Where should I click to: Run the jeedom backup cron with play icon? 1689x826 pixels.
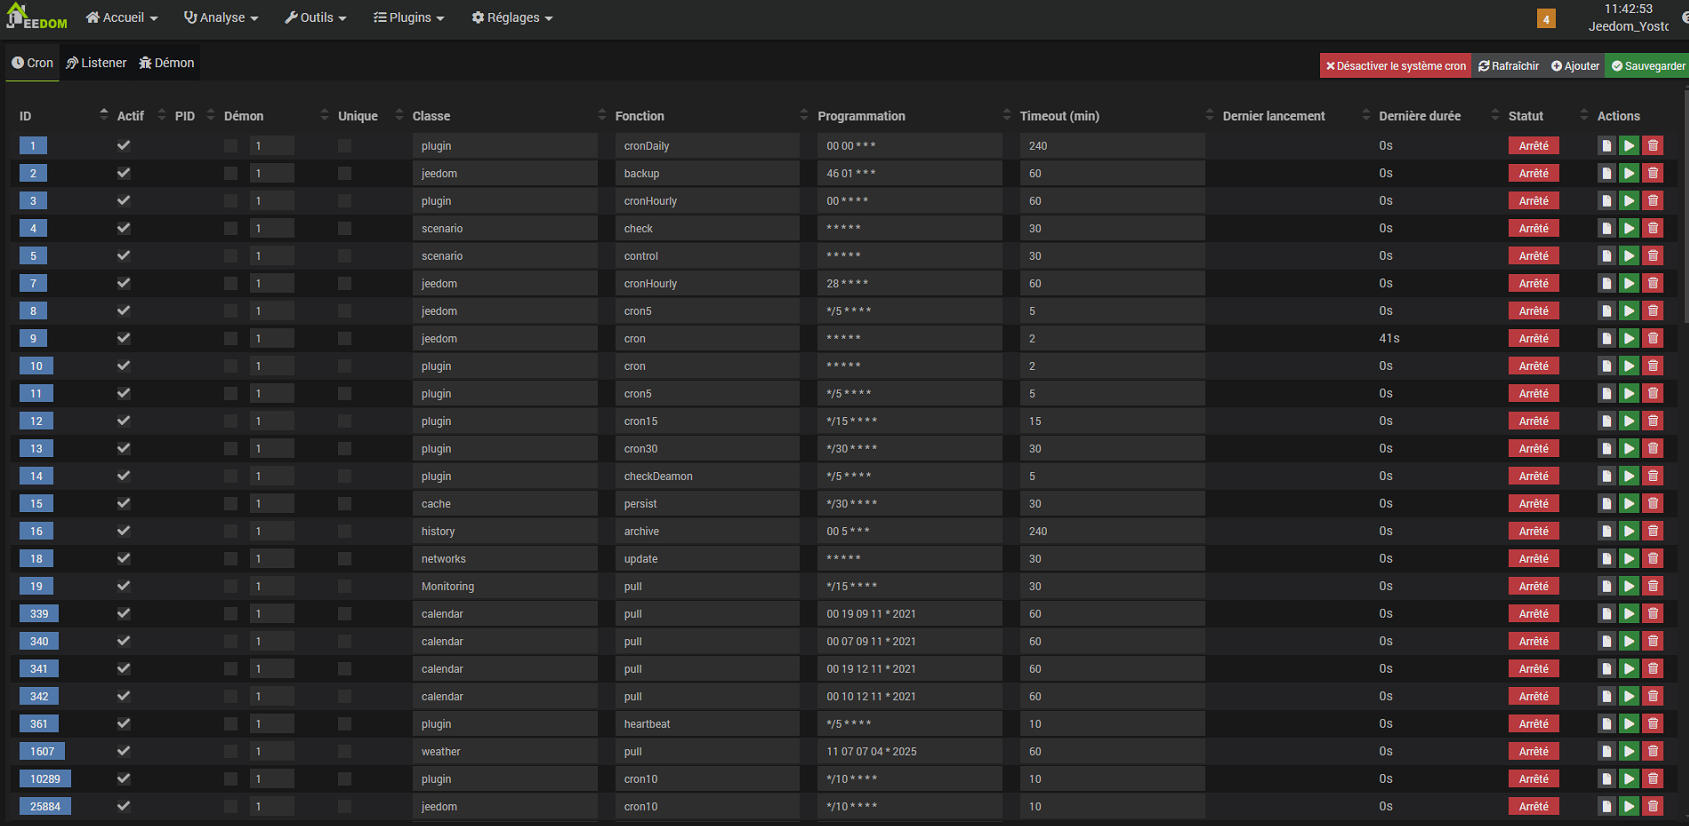click(1629, 173)
